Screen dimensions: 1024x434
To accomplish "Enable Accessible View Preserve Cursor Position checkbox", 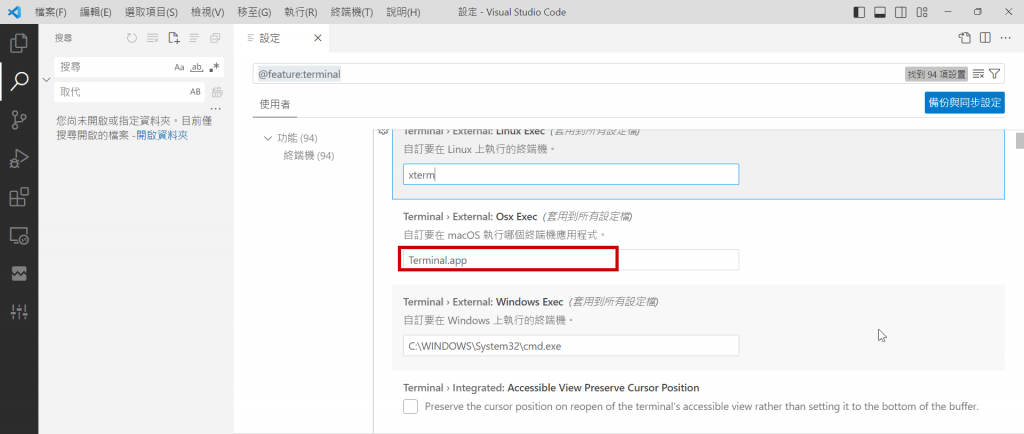I will click(410, 407).
